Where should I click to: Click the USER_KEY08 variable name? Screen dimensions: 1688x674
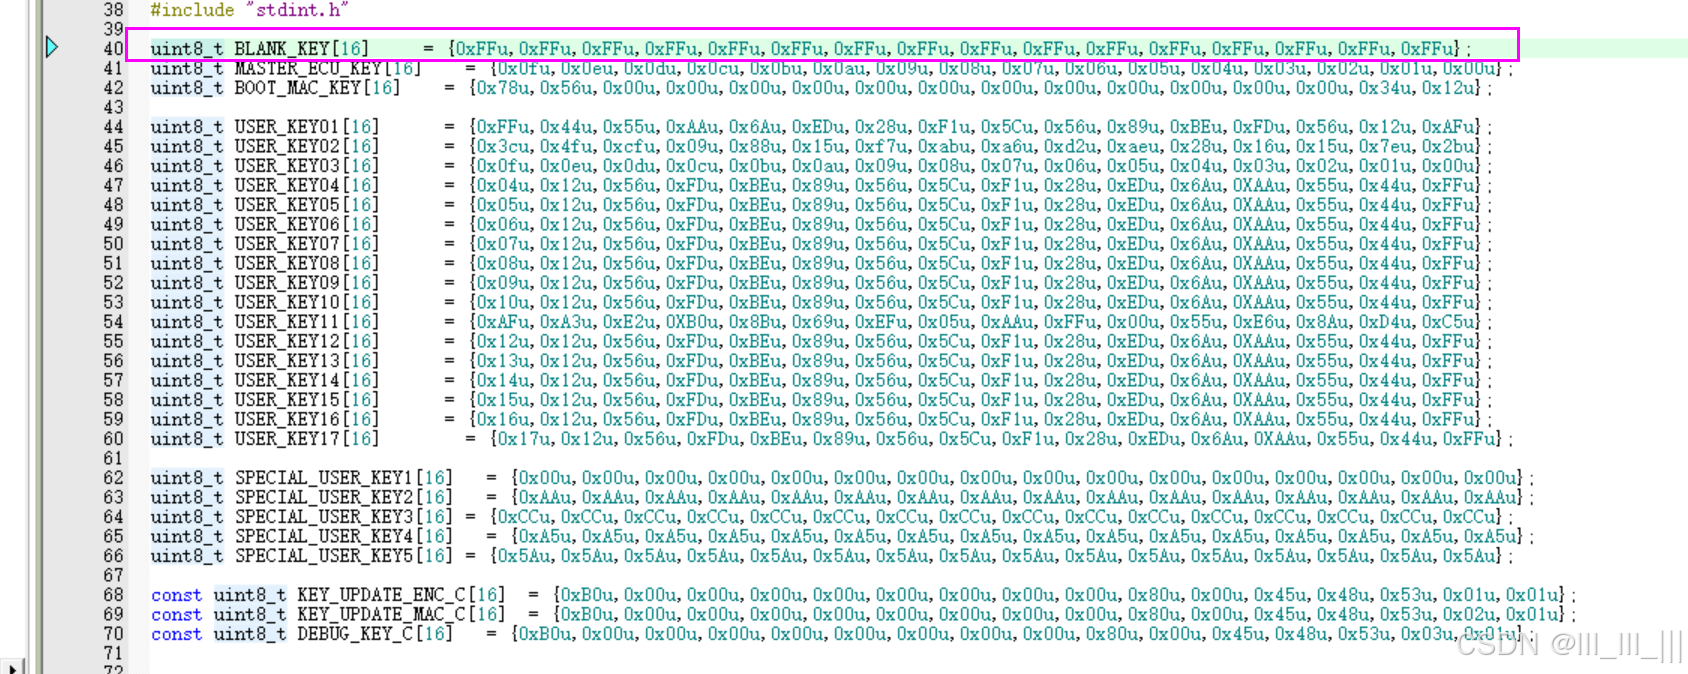[x=287, y=263]
